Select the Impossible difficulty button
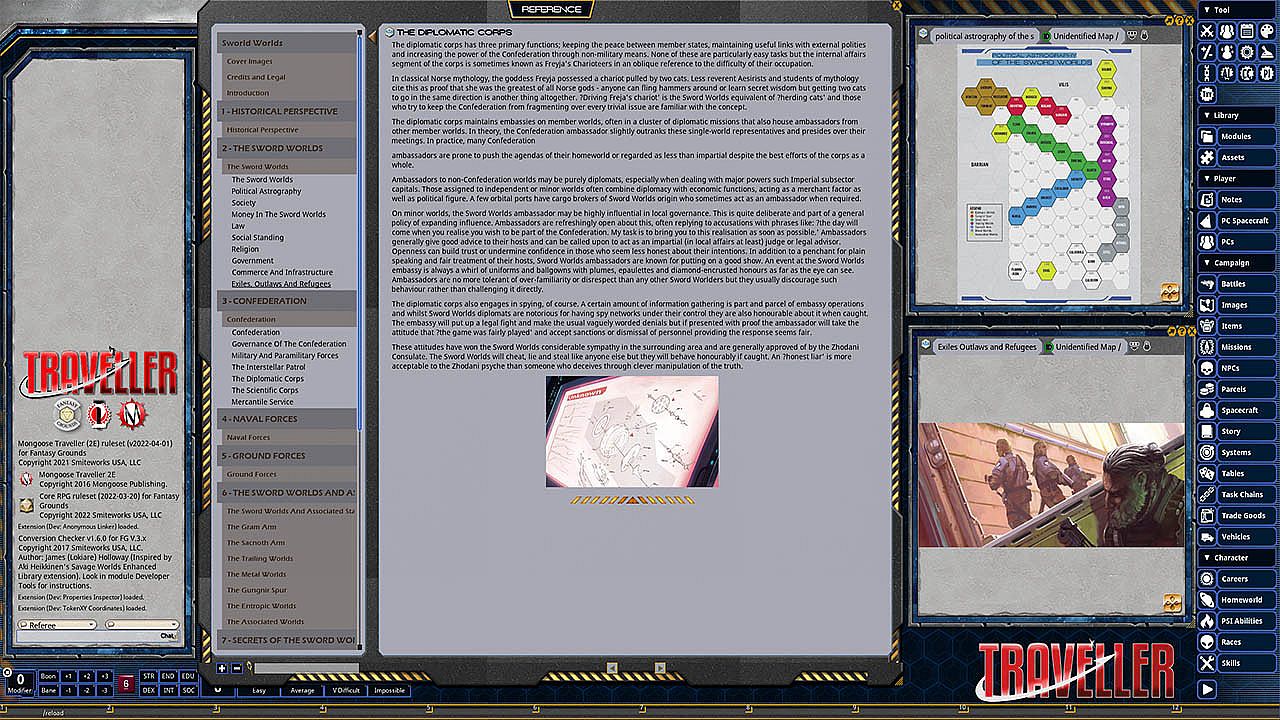This screenshot has height=720, width=1280. 389,690
